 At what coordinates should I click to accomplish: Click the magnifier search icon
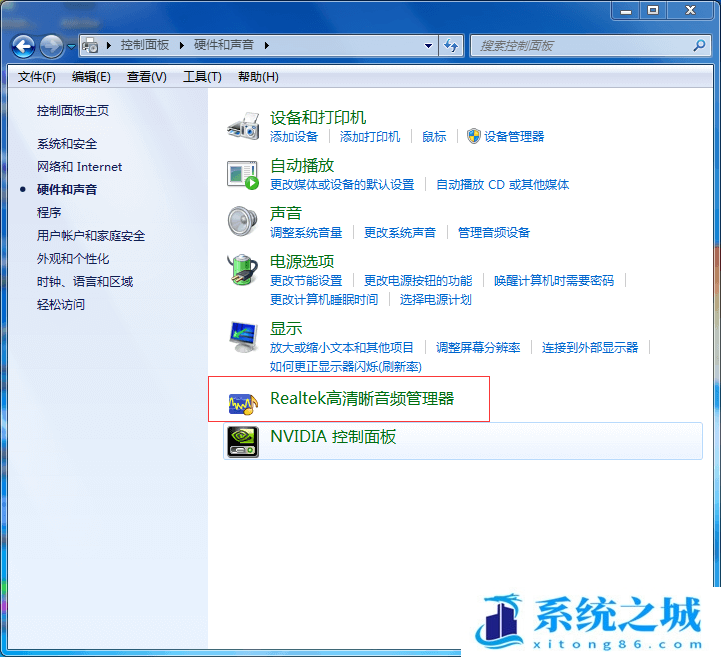(x=699, y=46)
